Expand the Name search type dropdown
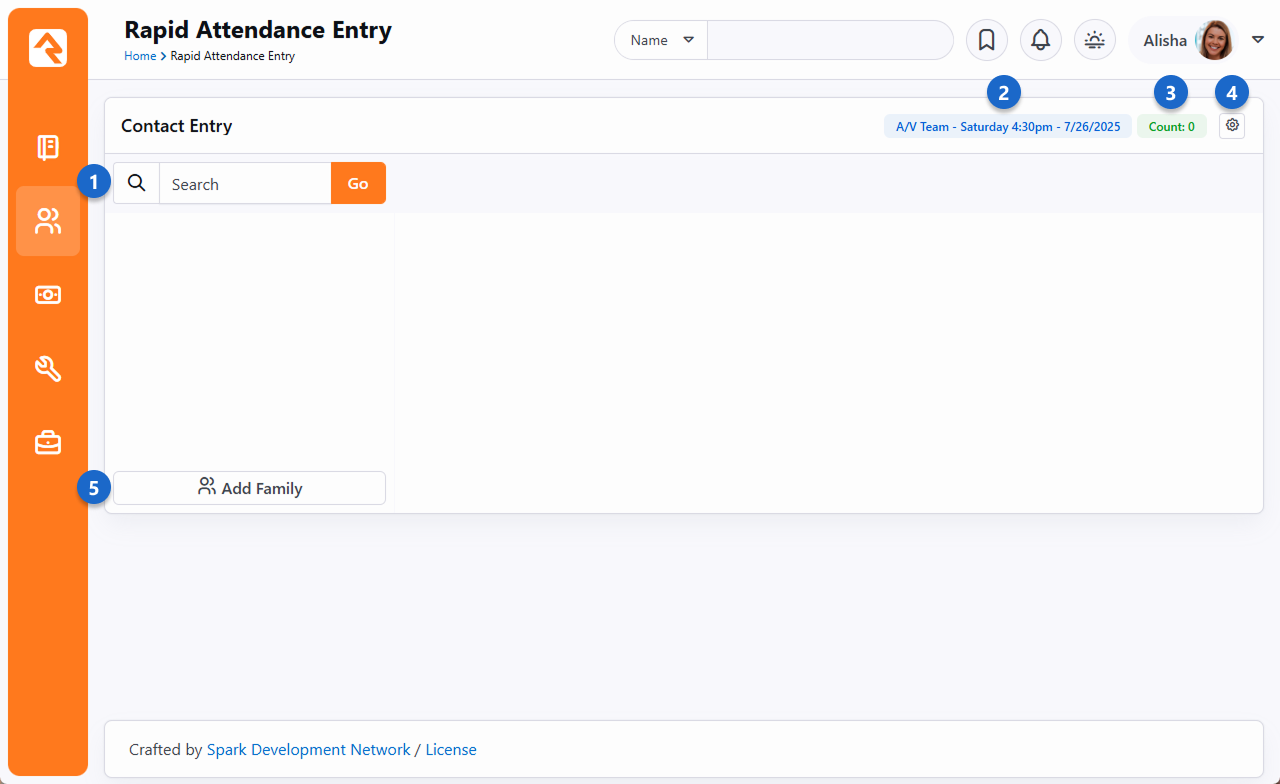The image size is (1280, 784). (x=661, y=40)
